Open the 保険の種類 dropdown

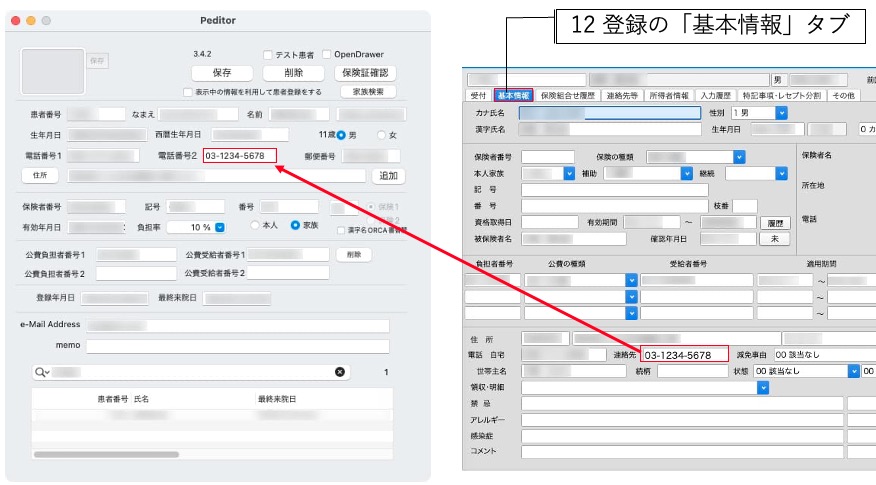(739, 157)
